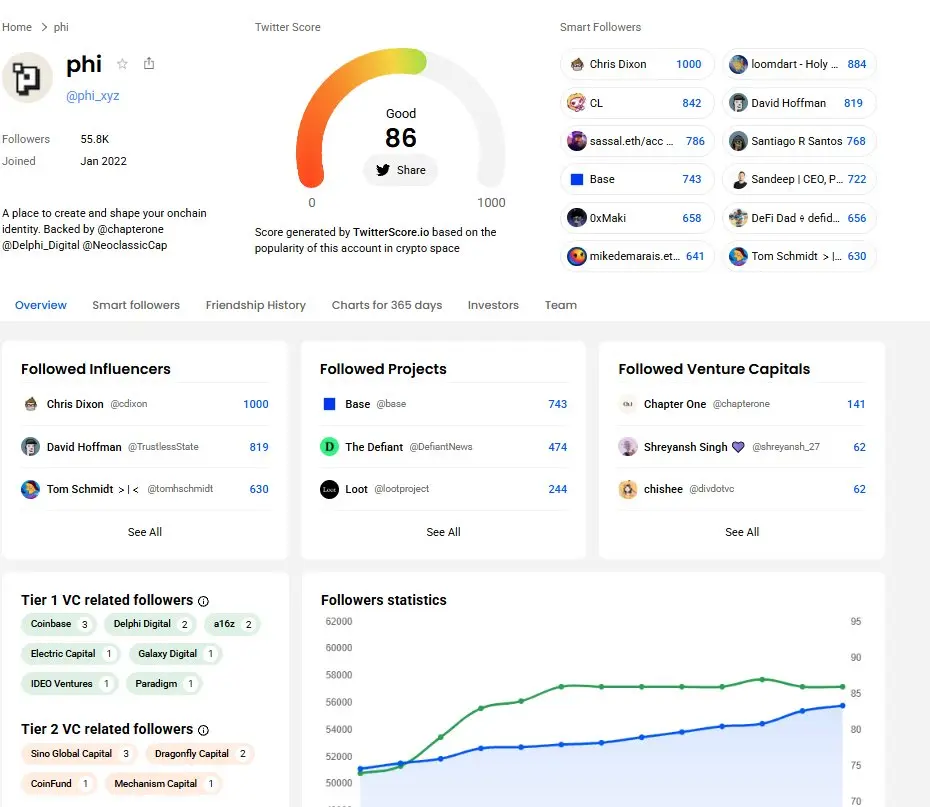
Task: Click the share/export icon beside phi name
Action: [149, 63]
